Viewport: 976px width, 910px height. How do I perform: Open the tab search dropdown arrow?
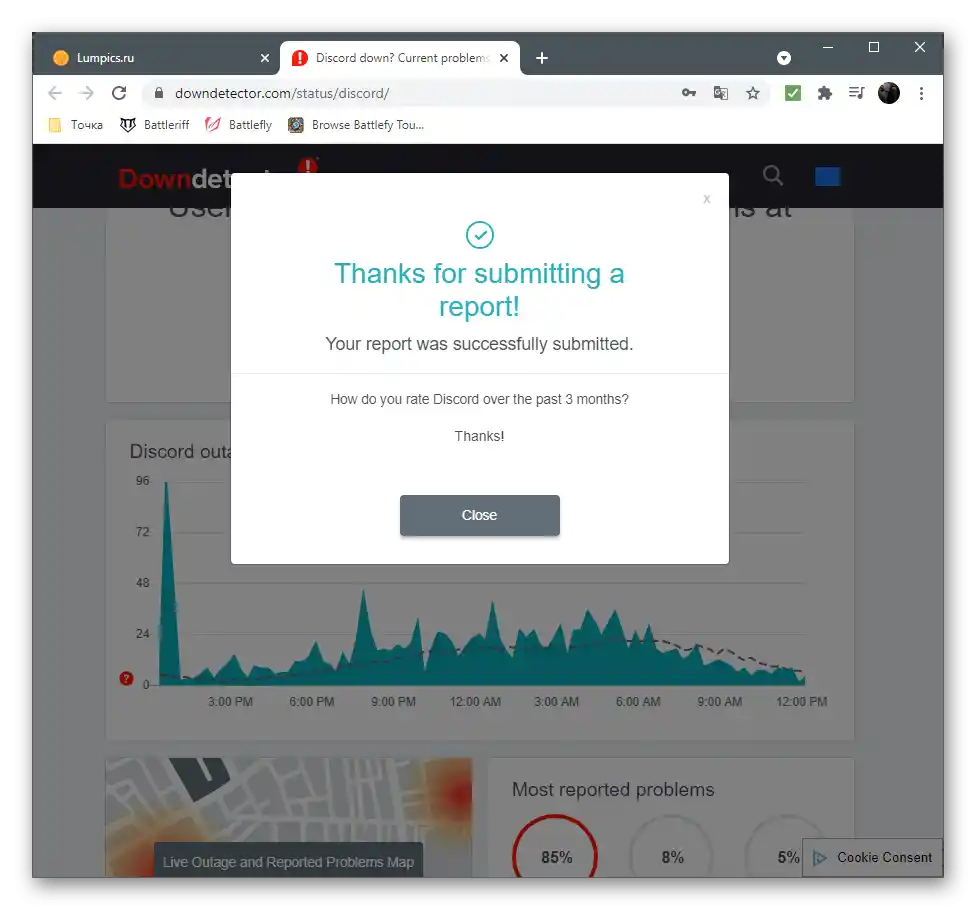tap(784, 58)
